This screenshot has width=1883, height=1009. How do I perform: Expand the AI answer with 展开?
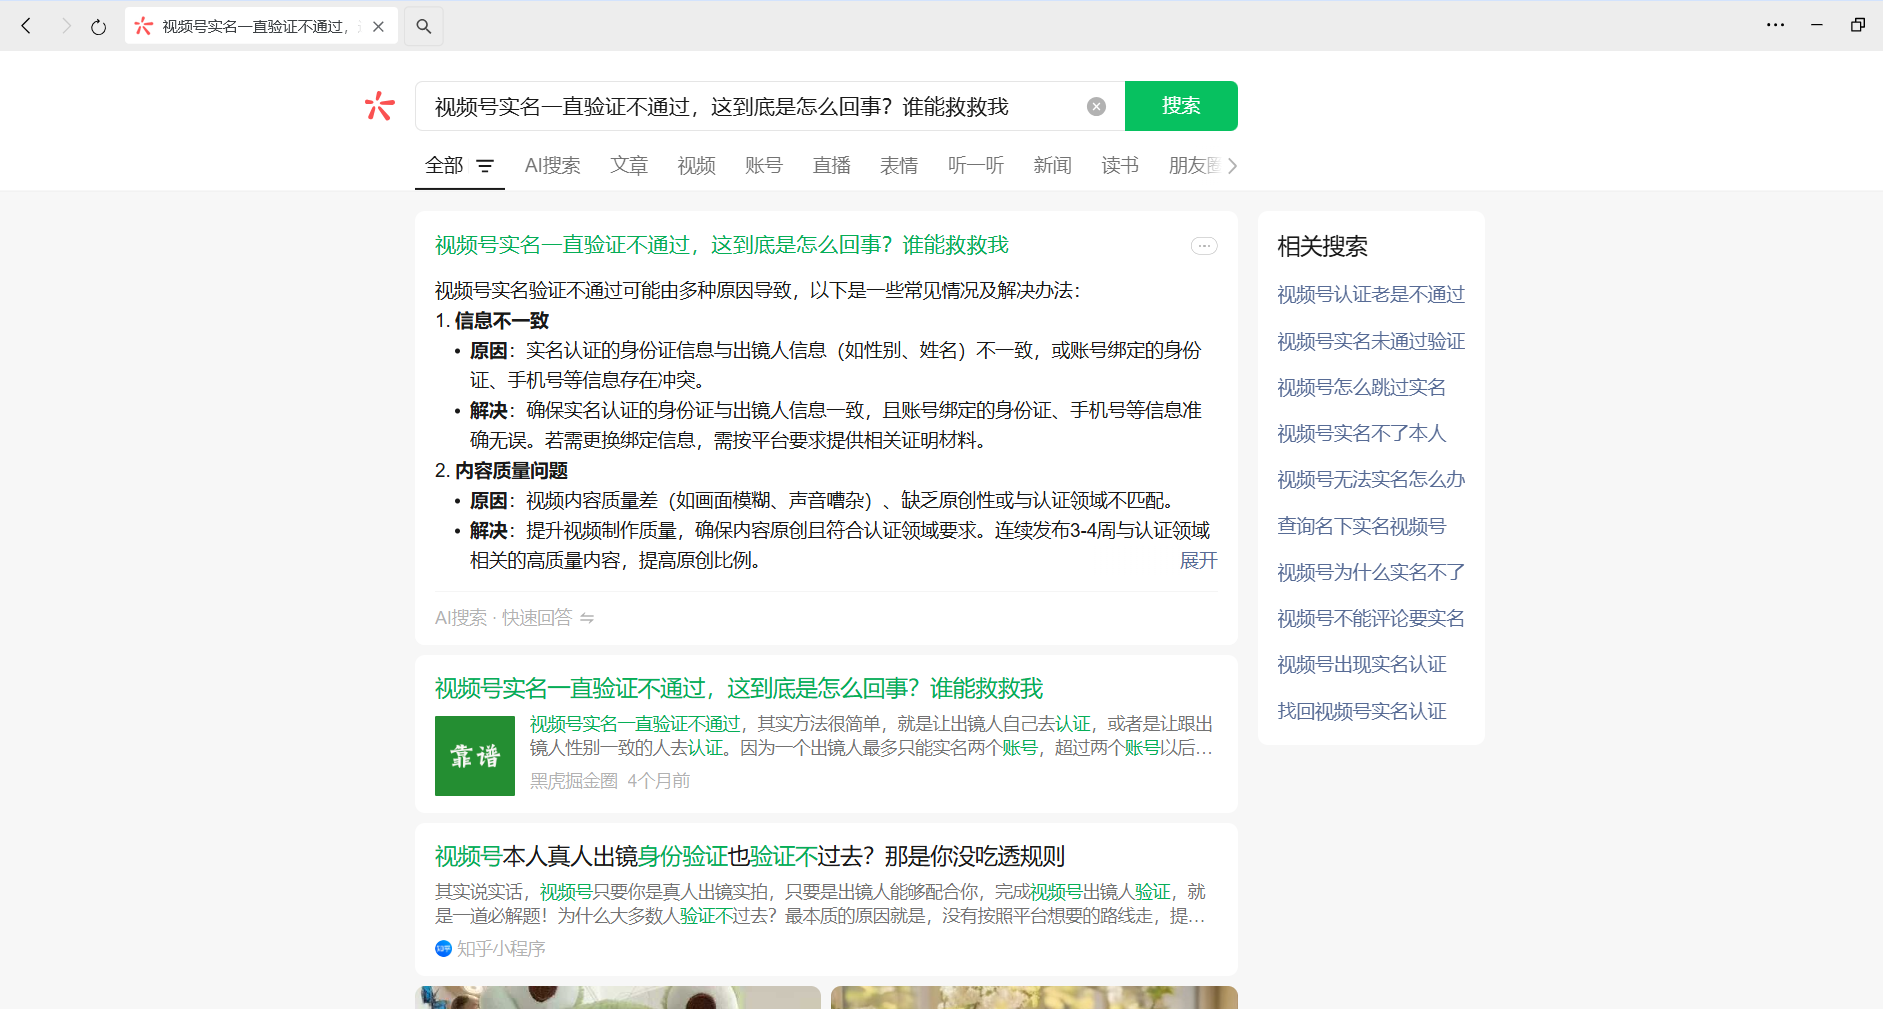coord(1198,560)
